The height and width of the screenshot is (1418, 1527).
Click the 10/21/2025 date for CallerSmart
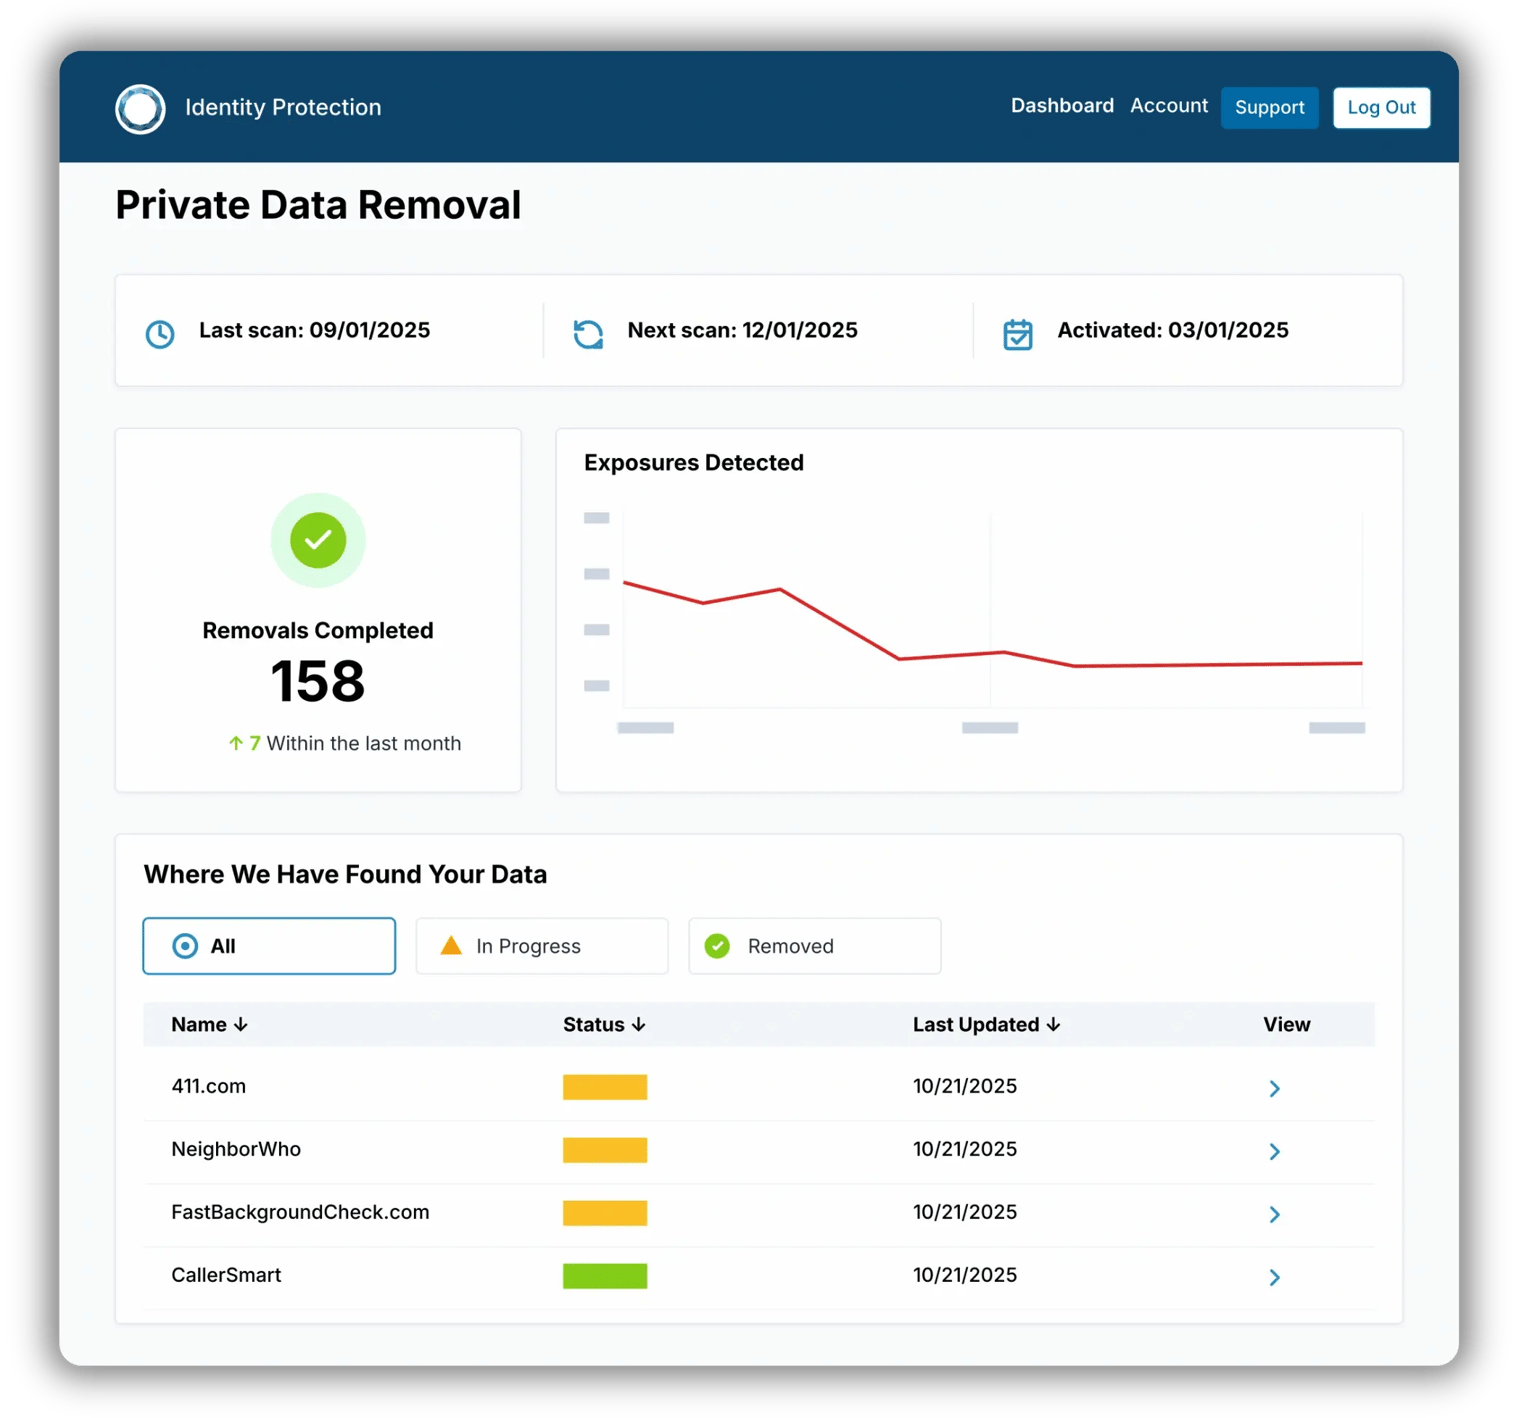click(x=965, y=1275)
